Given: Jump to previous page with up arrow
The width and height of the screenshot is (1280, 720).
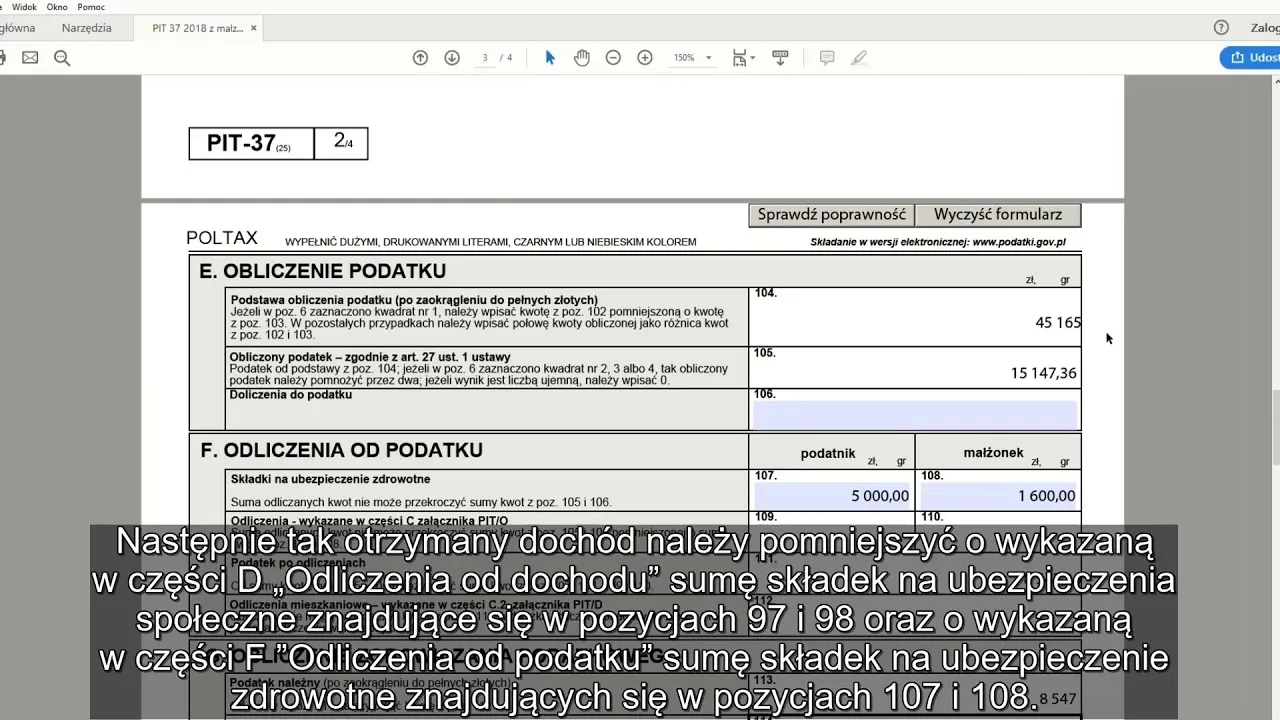Looking at the screenshot, I should [421, 57].
